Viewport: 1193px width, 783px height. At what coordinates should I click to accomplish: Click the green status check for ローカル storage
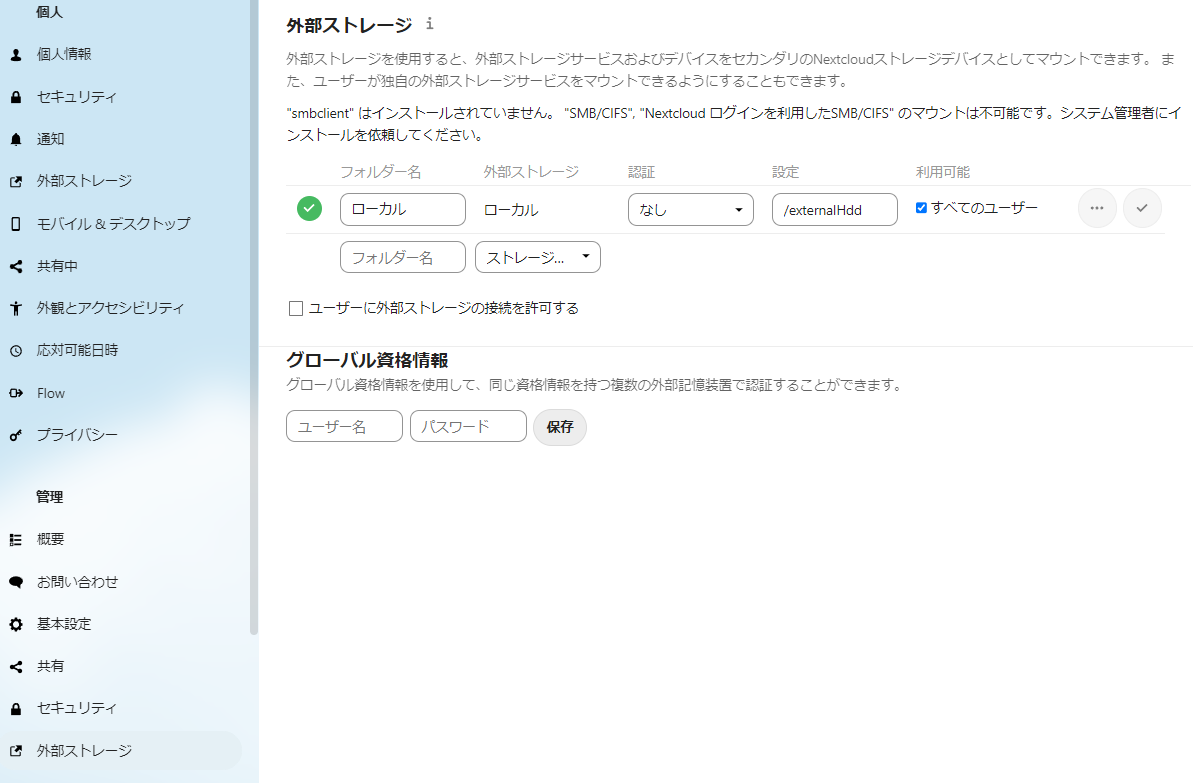click(x=309, y=208)
